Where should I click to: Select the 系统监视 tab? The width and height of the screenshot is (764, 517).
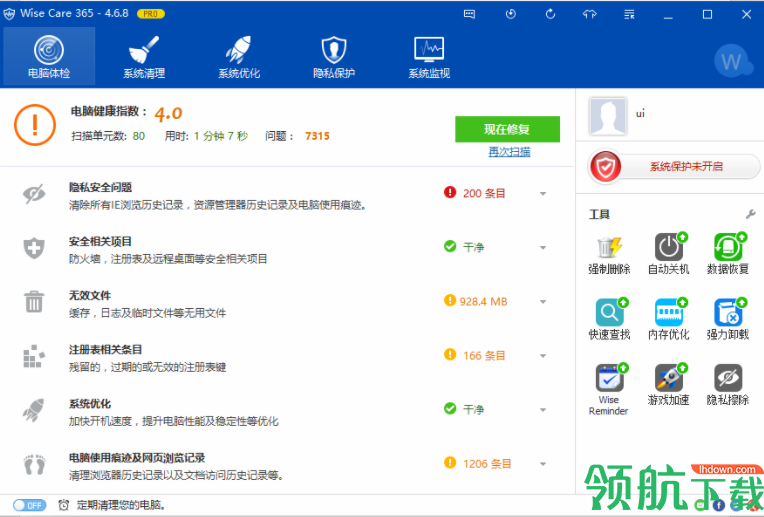point(429,57)
